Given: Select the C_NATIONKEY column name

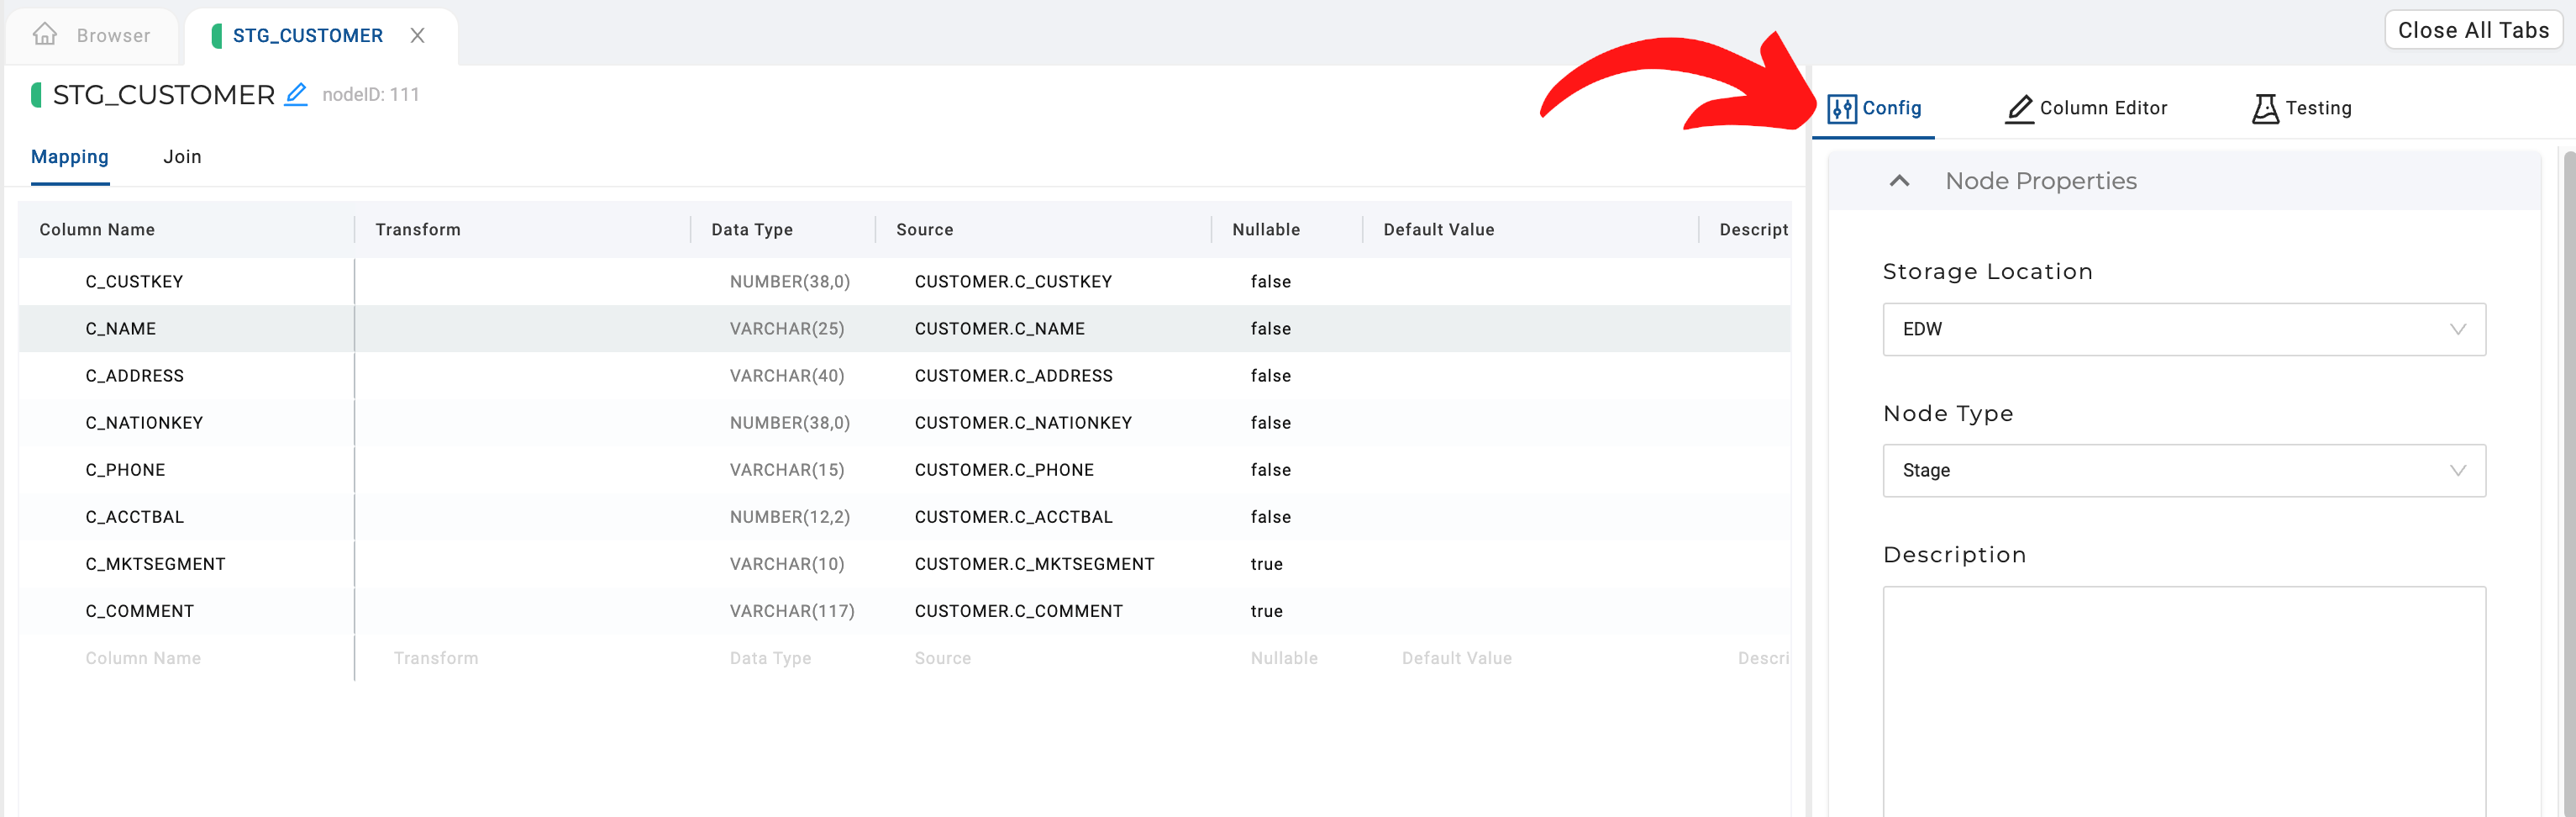Looking at the screenshot, I should (144, 423).
